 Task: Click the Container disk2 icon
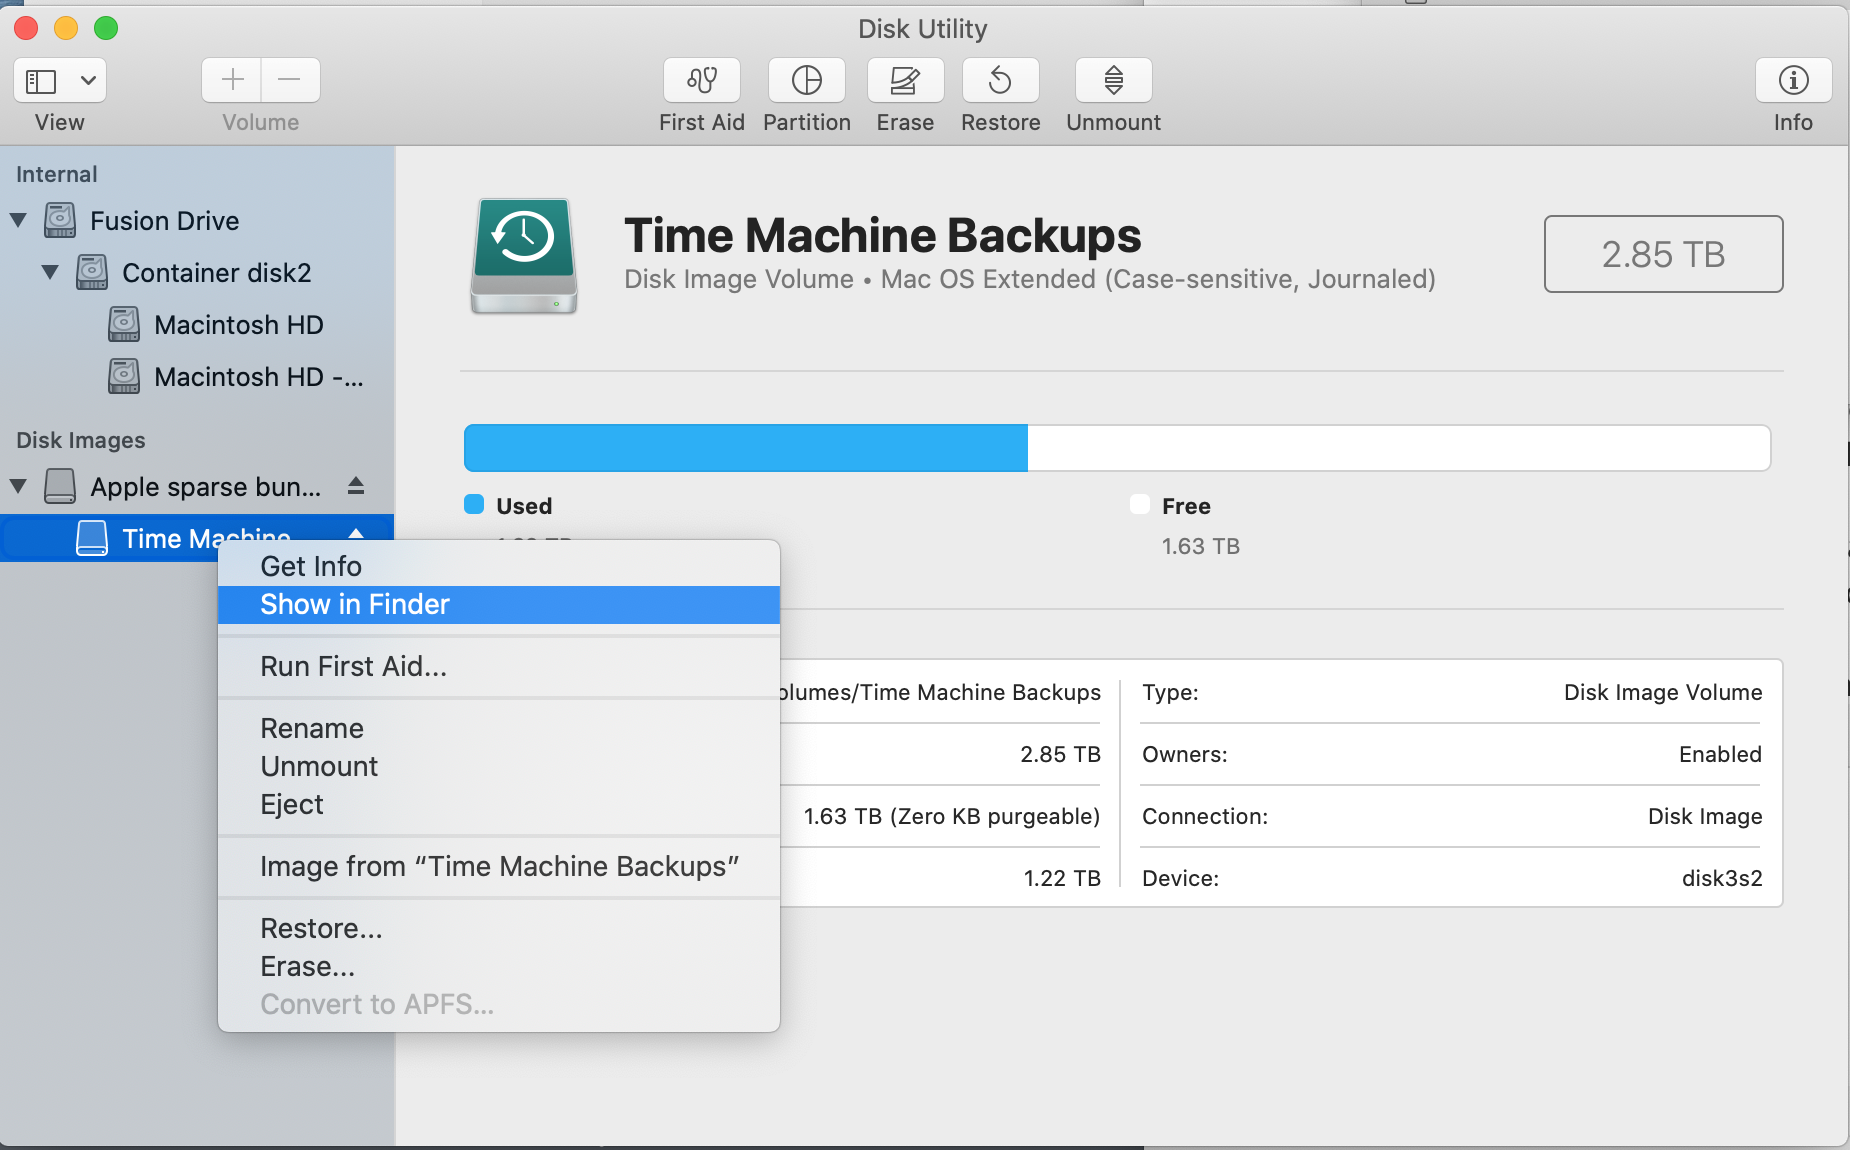pyautogui.click(x=92, y=272)
